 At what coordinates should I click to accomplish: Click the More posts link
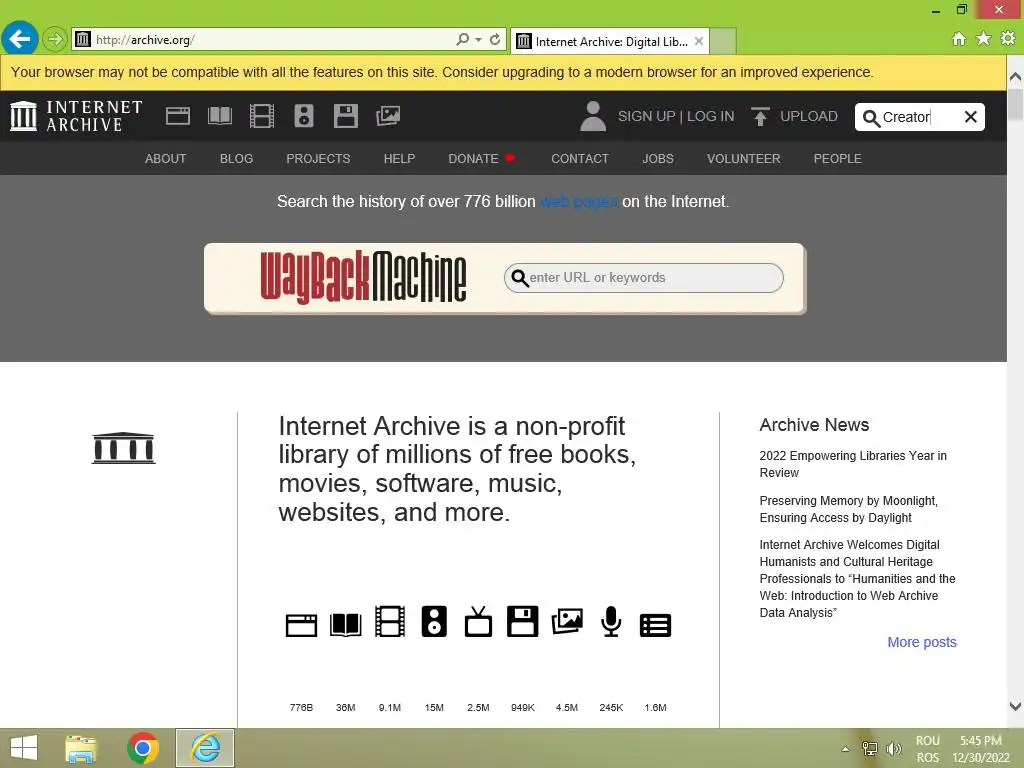tap(921, 642)
